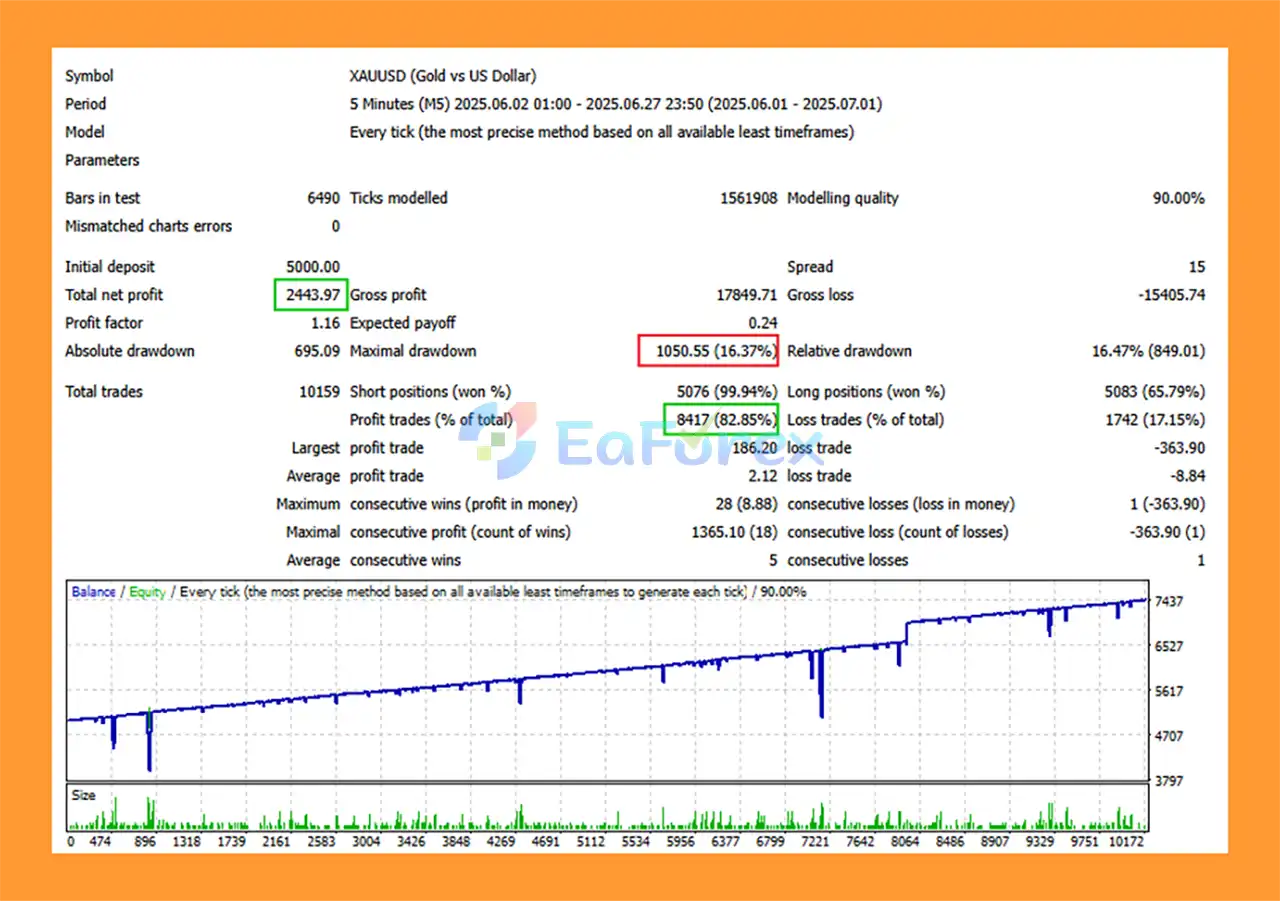Image resolution: width=1280 pixels, height=901 pixels.
Task: Click the 10172 marker on the horizontal axis
Action: 1125,842
